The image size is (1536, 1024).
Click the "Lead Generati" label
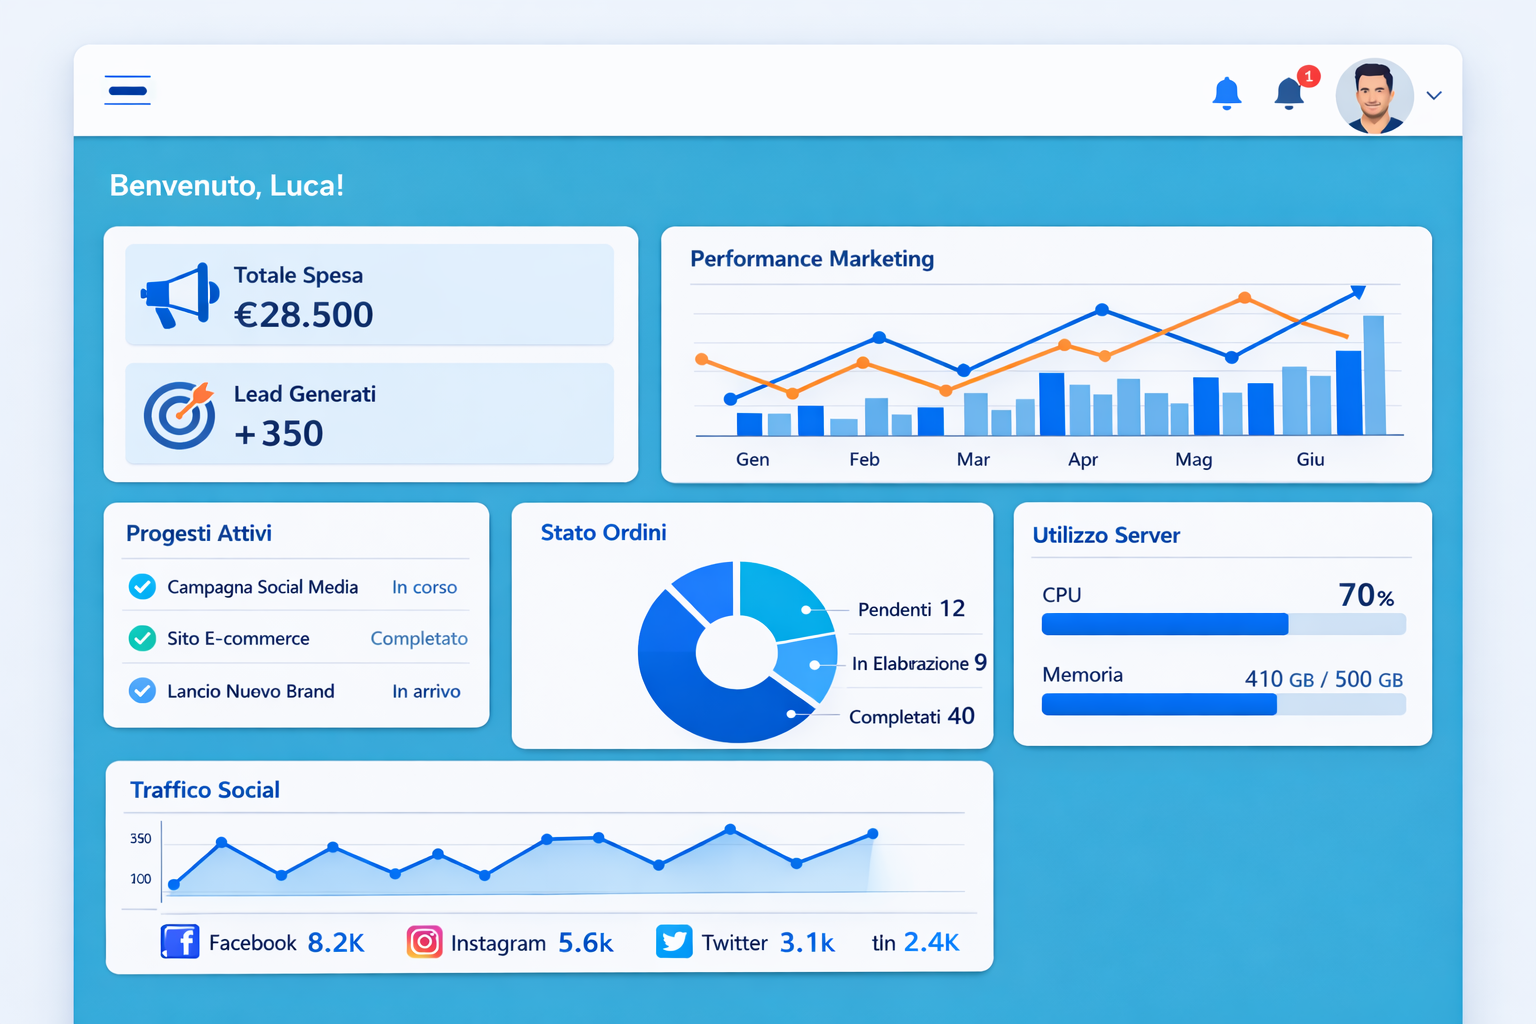[305, 394]
